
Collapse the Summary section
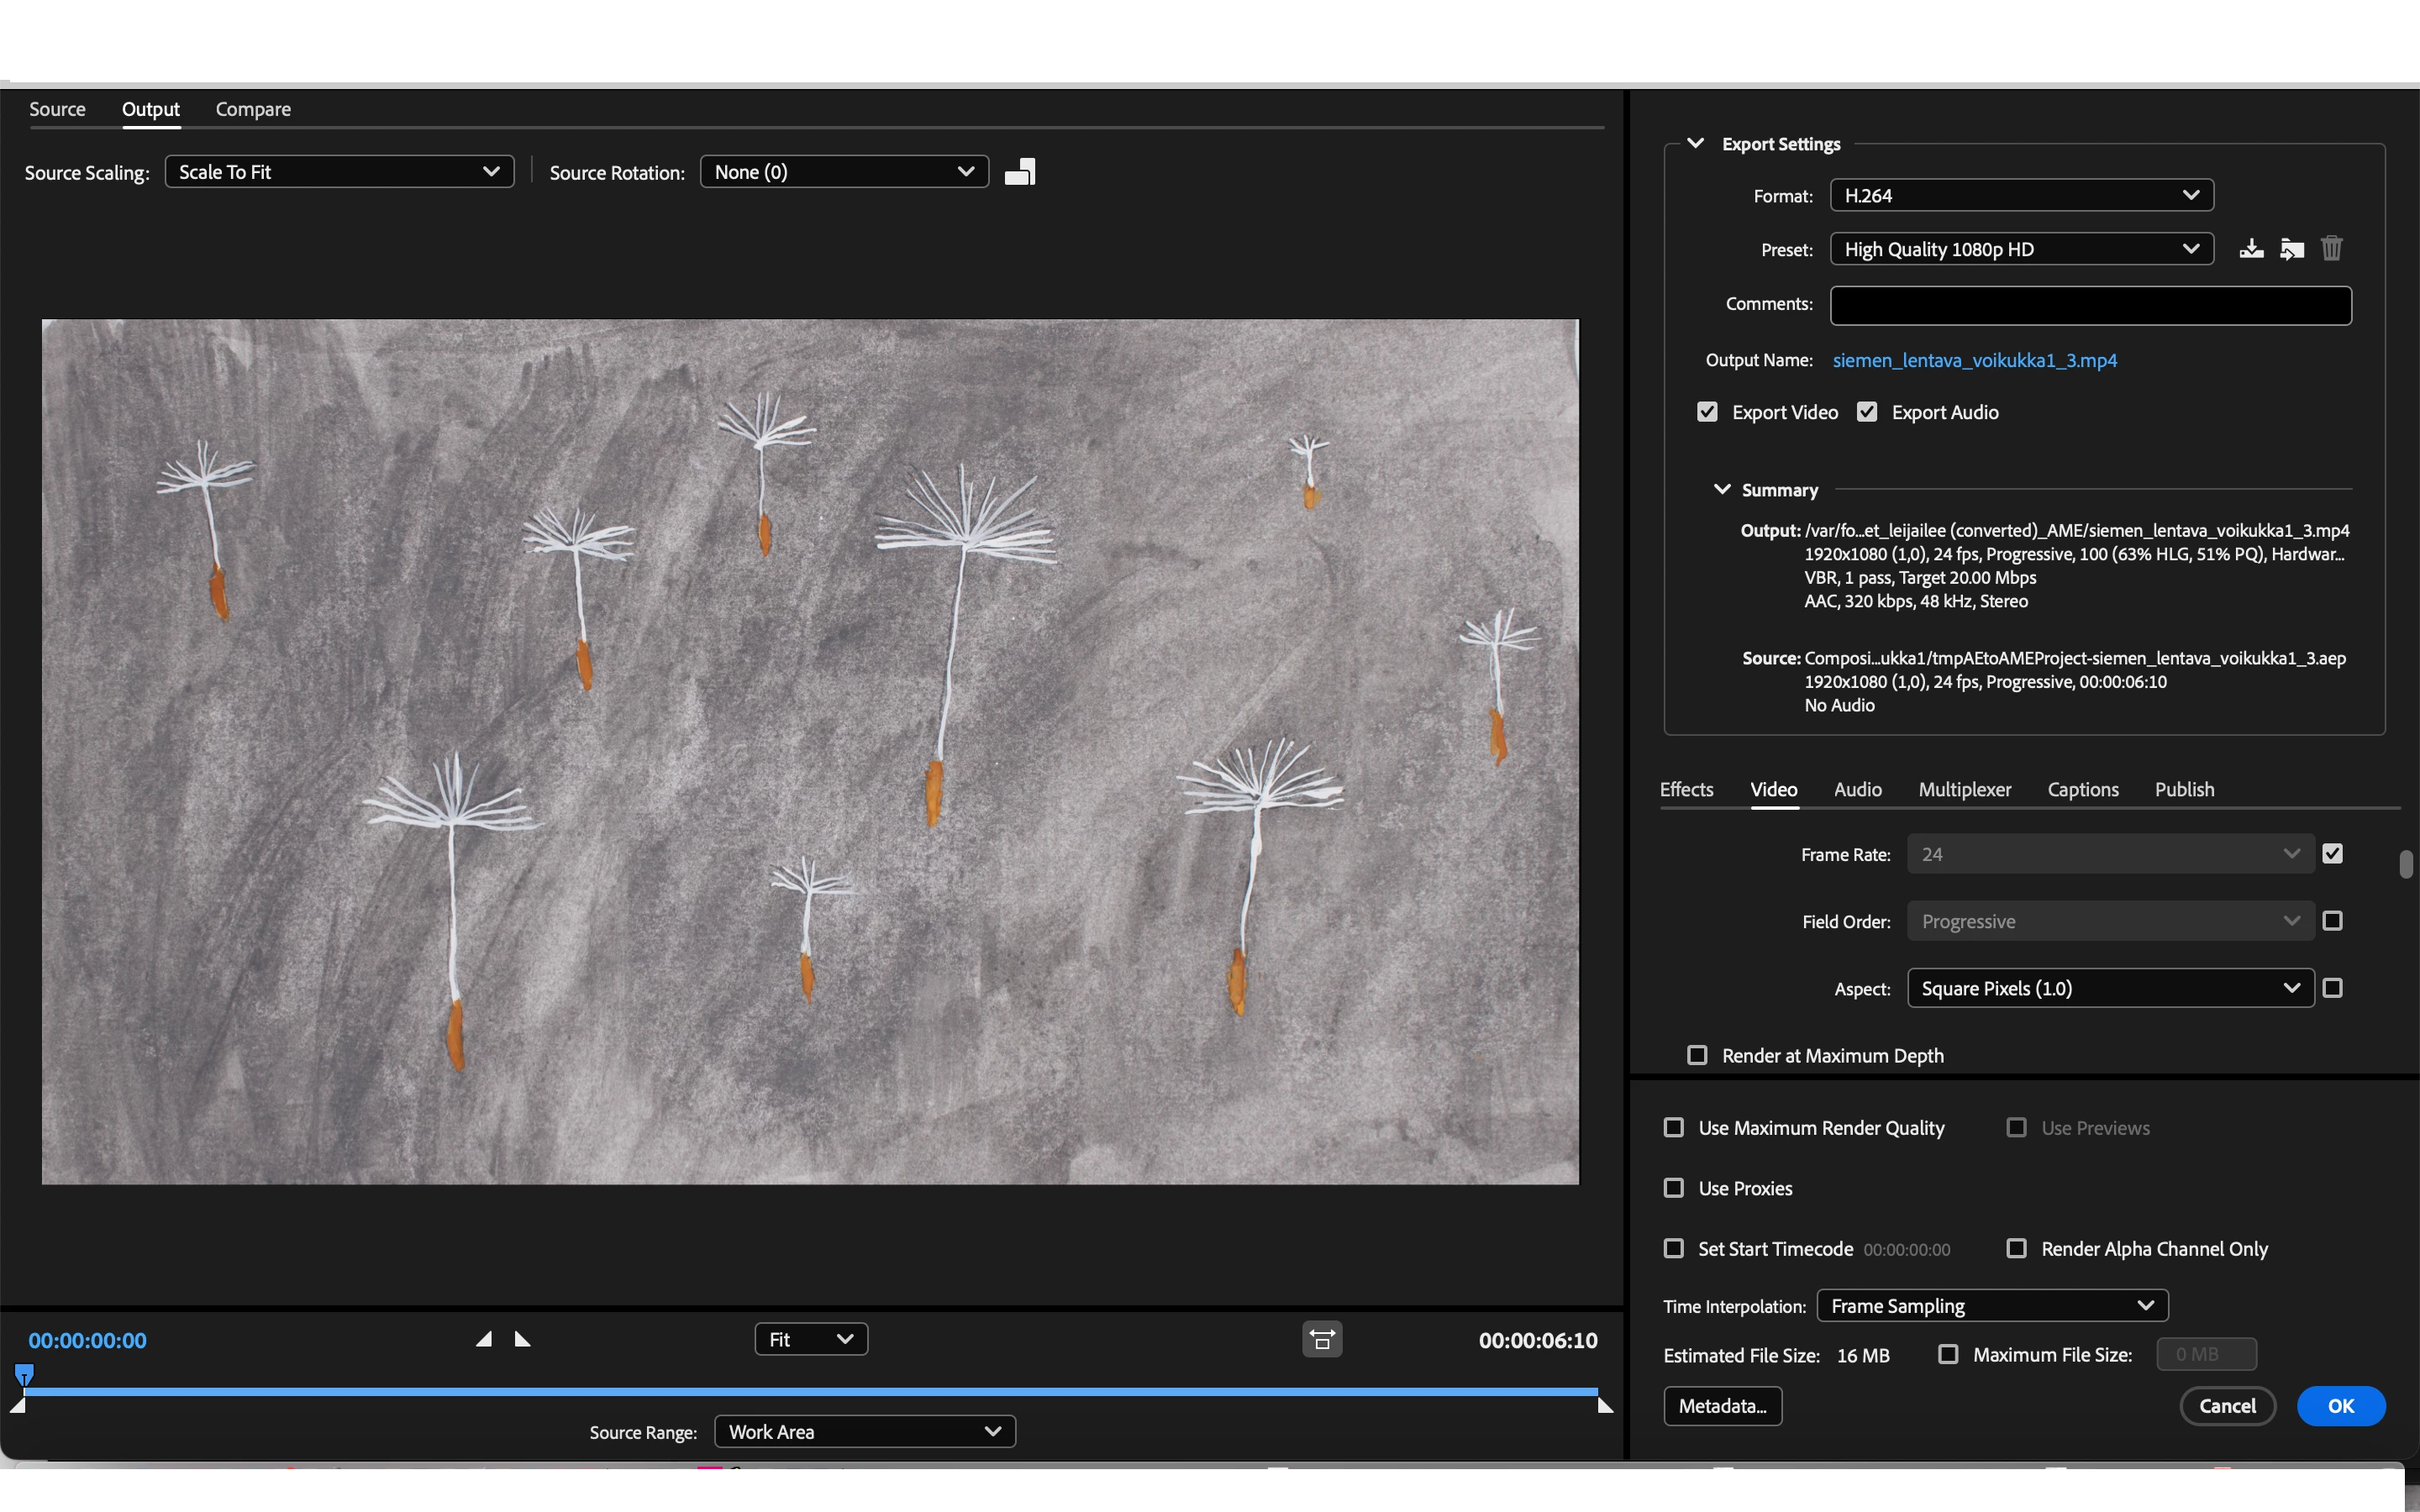tap(1722, 489)
